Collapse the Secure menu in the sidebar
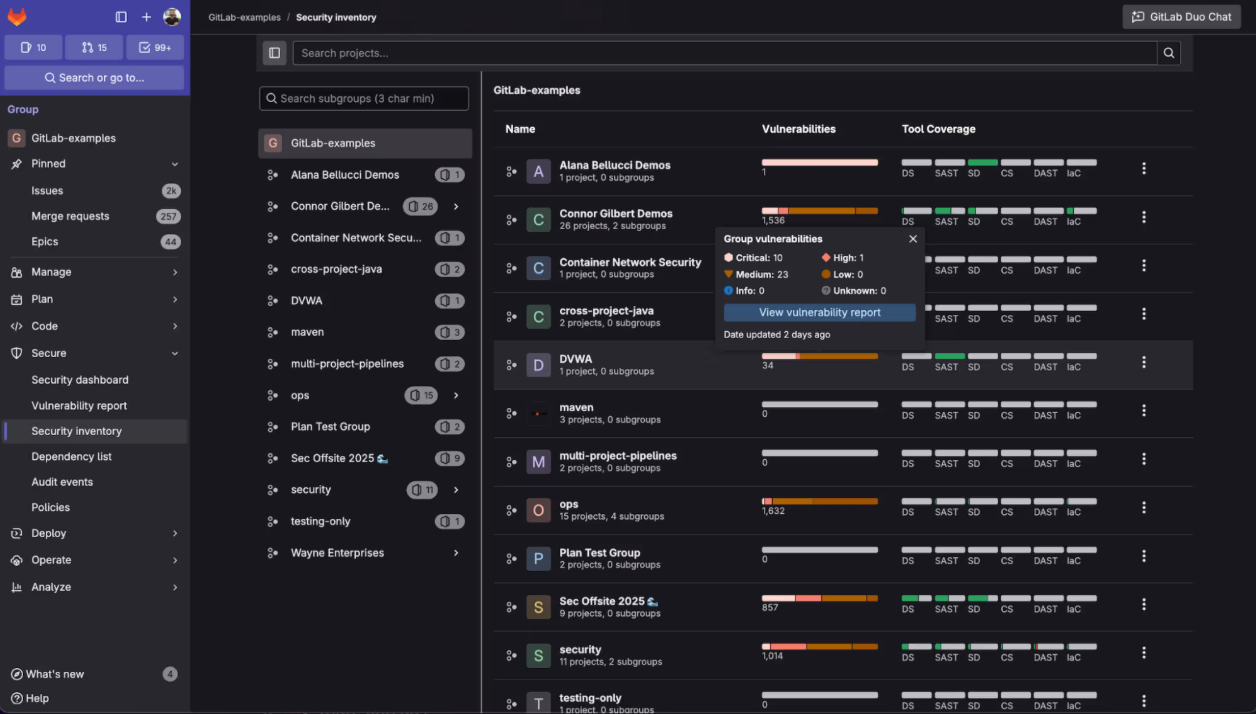The height and width of the screenshot is (714, 1256). tap(175, 353)
